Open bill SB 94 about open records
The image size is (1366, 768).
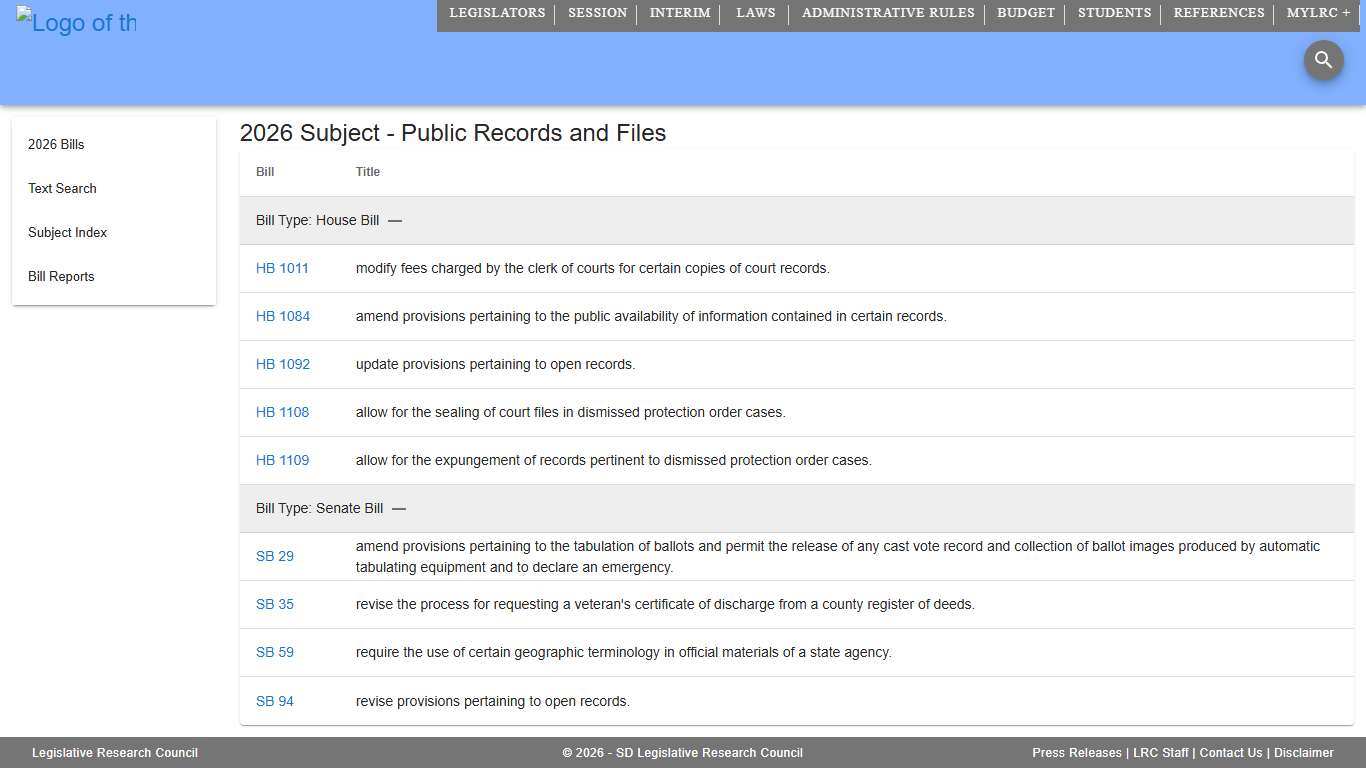coord(275,701)
